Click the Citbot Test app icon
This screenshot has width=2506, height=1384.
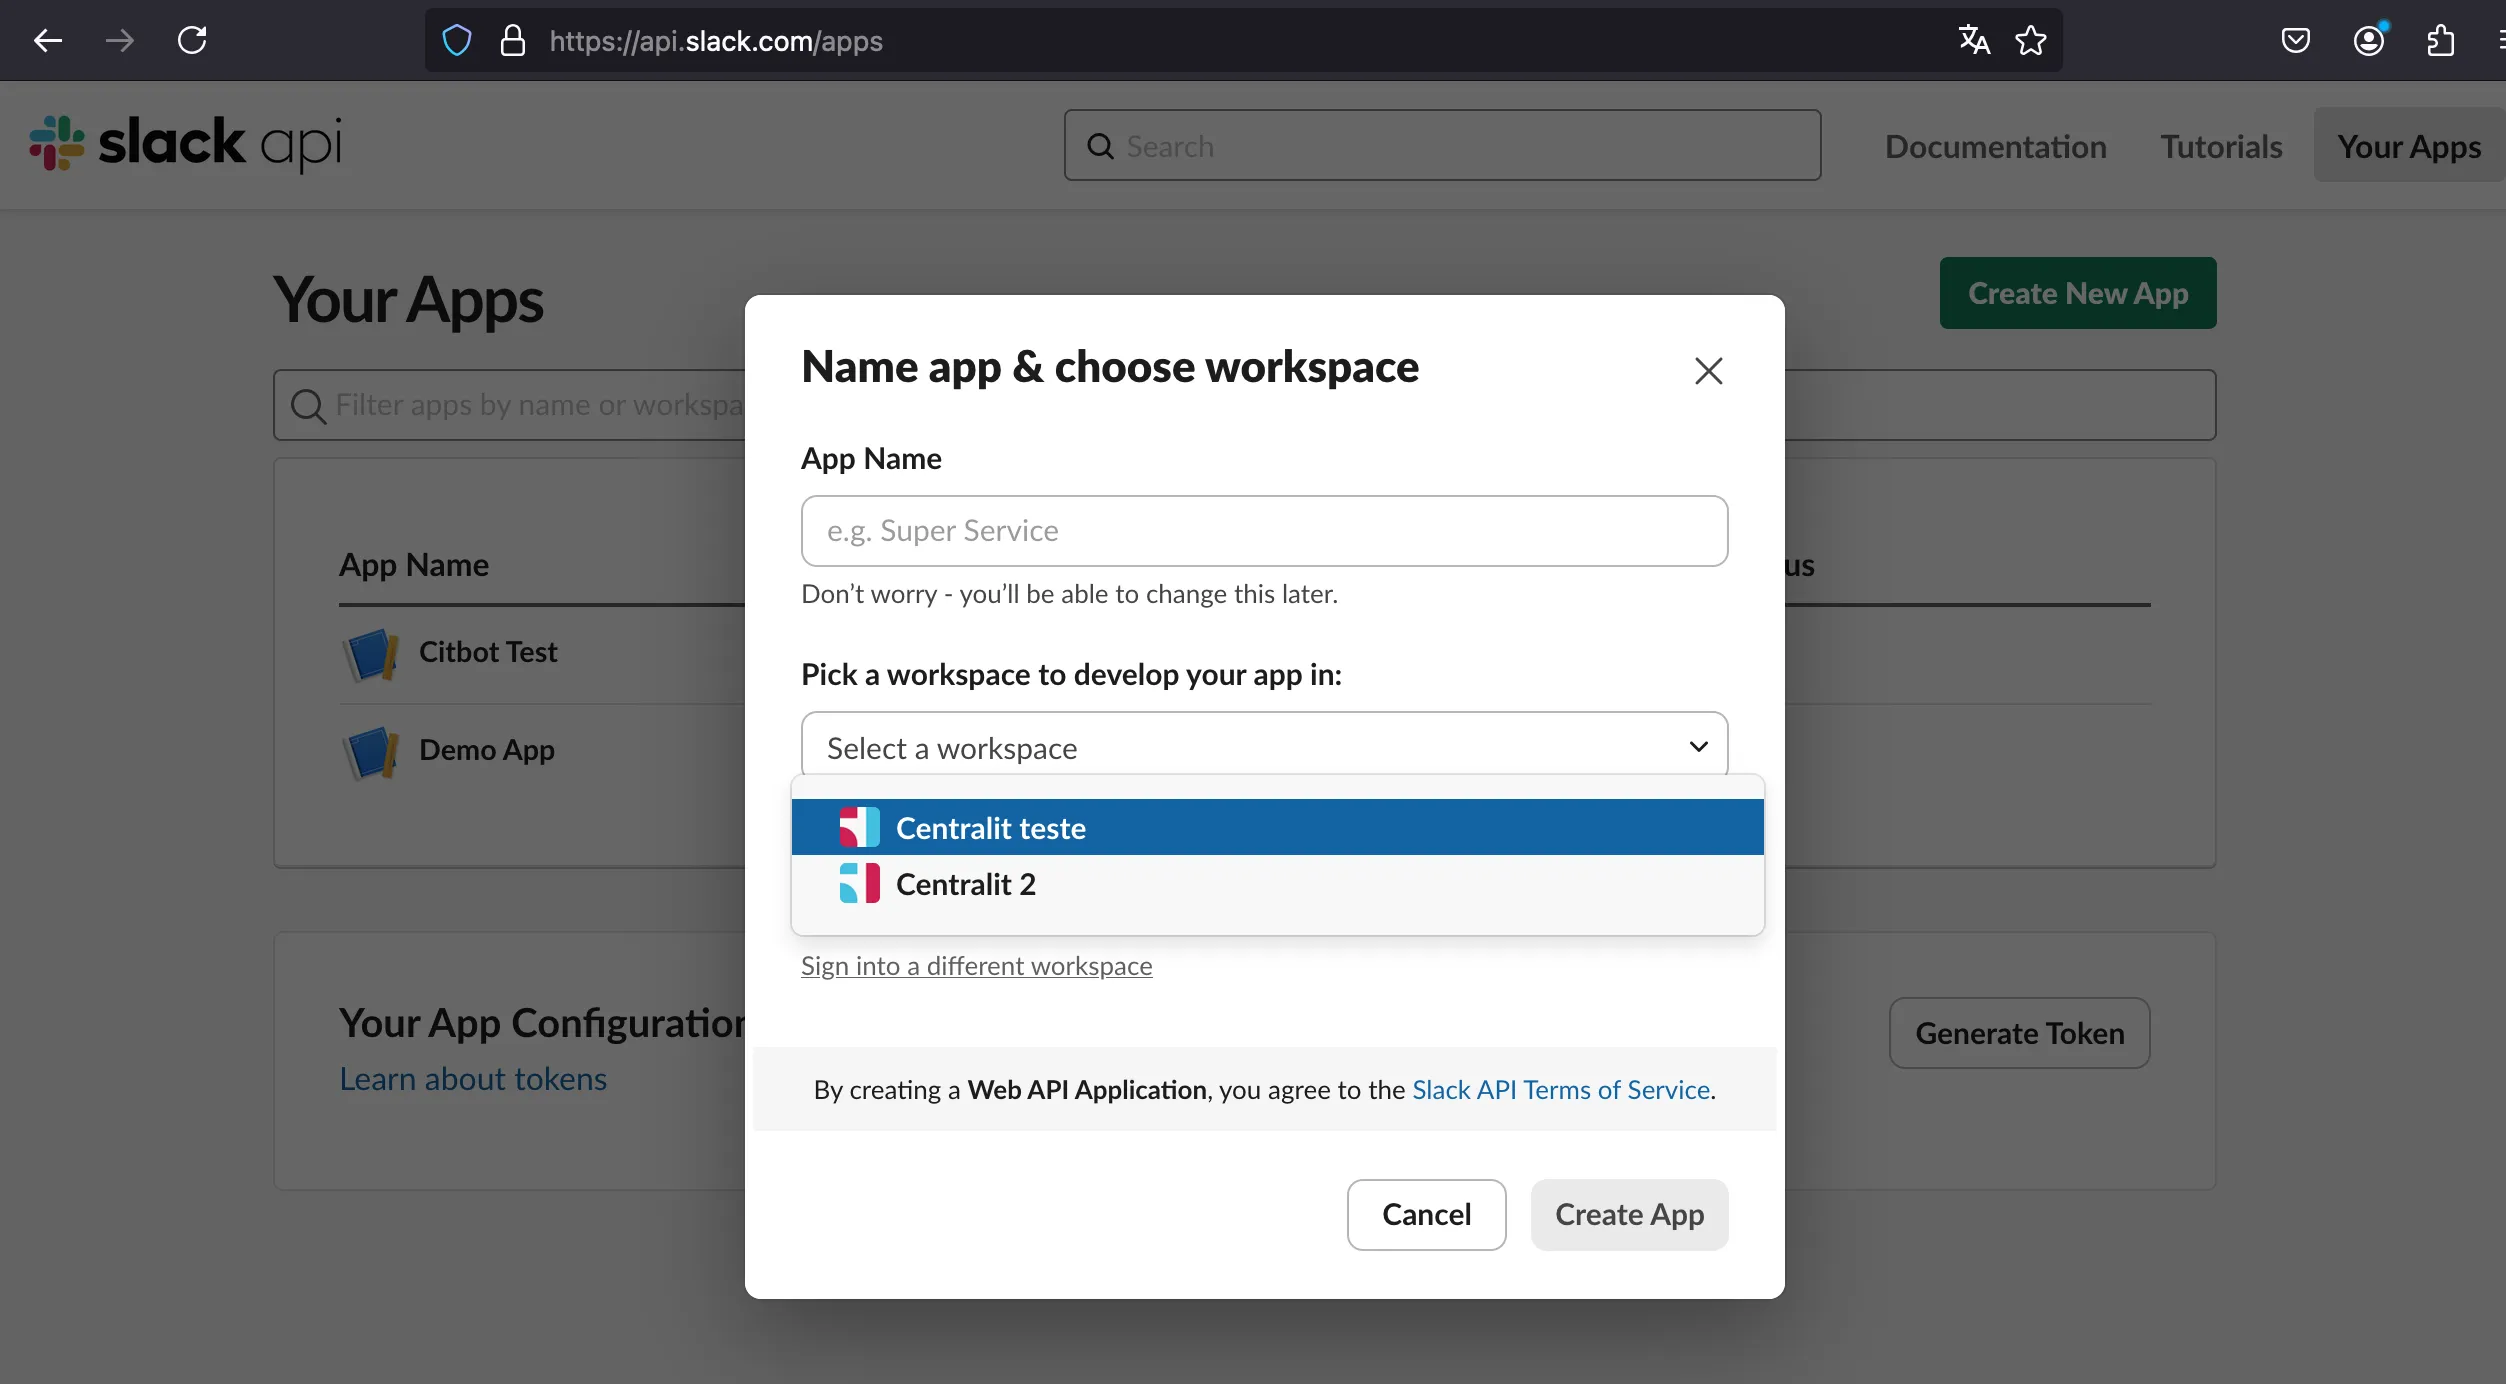tap(371, 654)
